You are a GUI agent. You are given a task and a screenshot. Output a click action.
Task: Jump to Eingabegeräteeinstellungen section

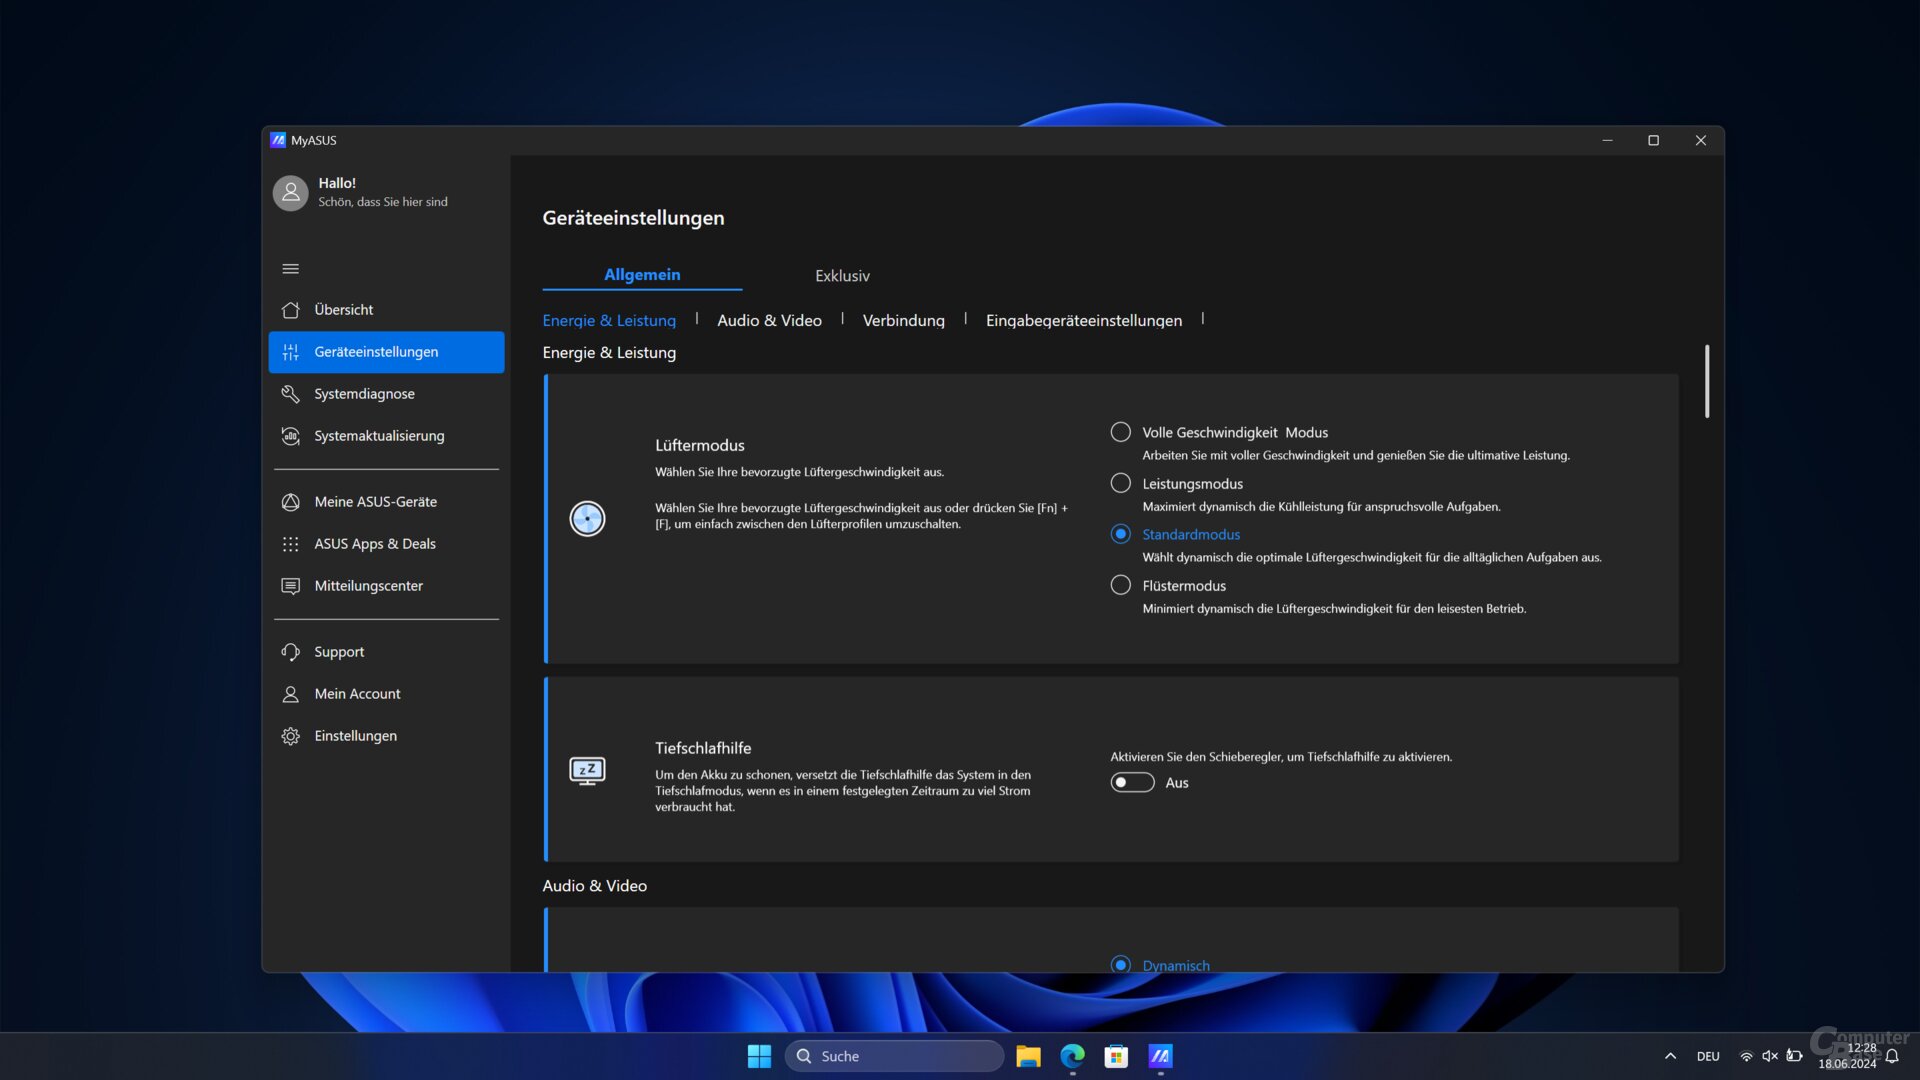point(1083,320)
